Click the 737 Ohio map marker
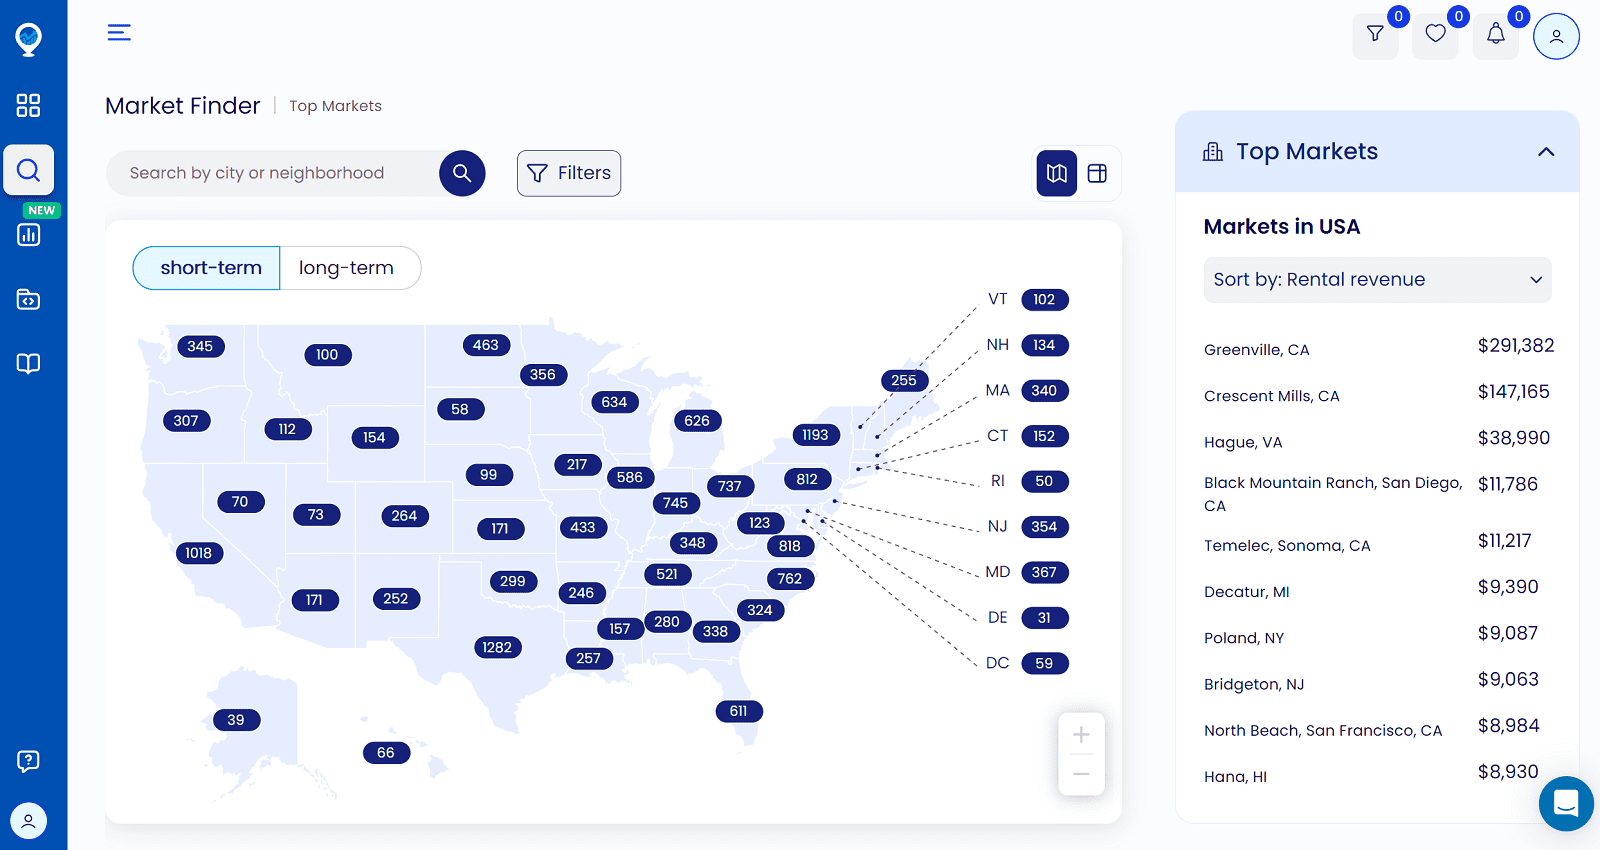The image size is (1600, 850). pos(730,486)
